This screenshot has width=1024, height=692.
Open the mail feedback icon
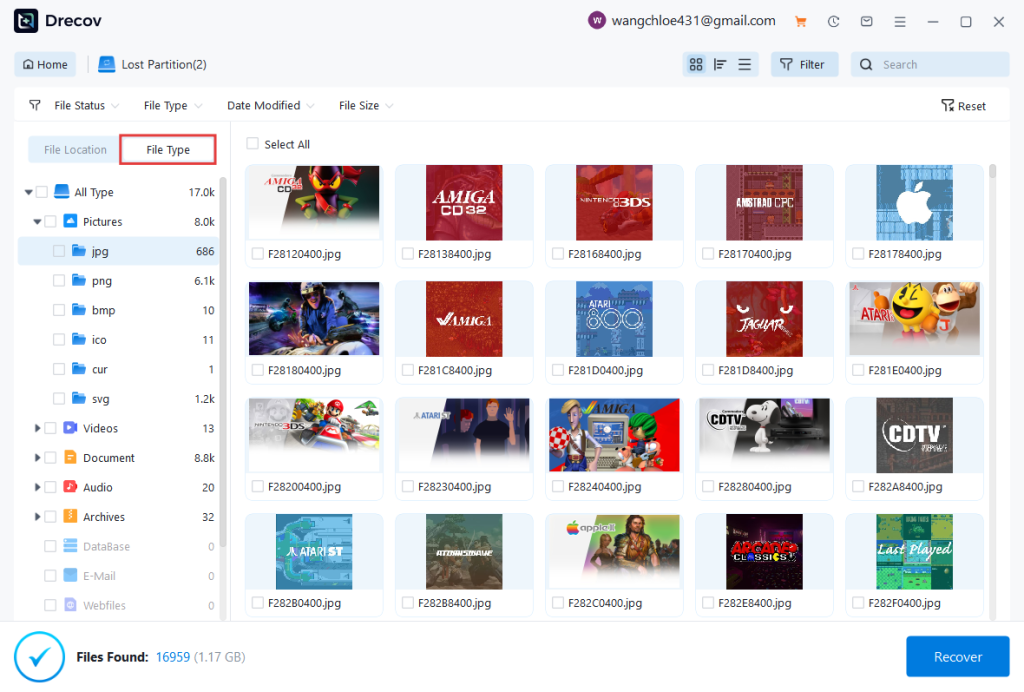click(866, 21)
